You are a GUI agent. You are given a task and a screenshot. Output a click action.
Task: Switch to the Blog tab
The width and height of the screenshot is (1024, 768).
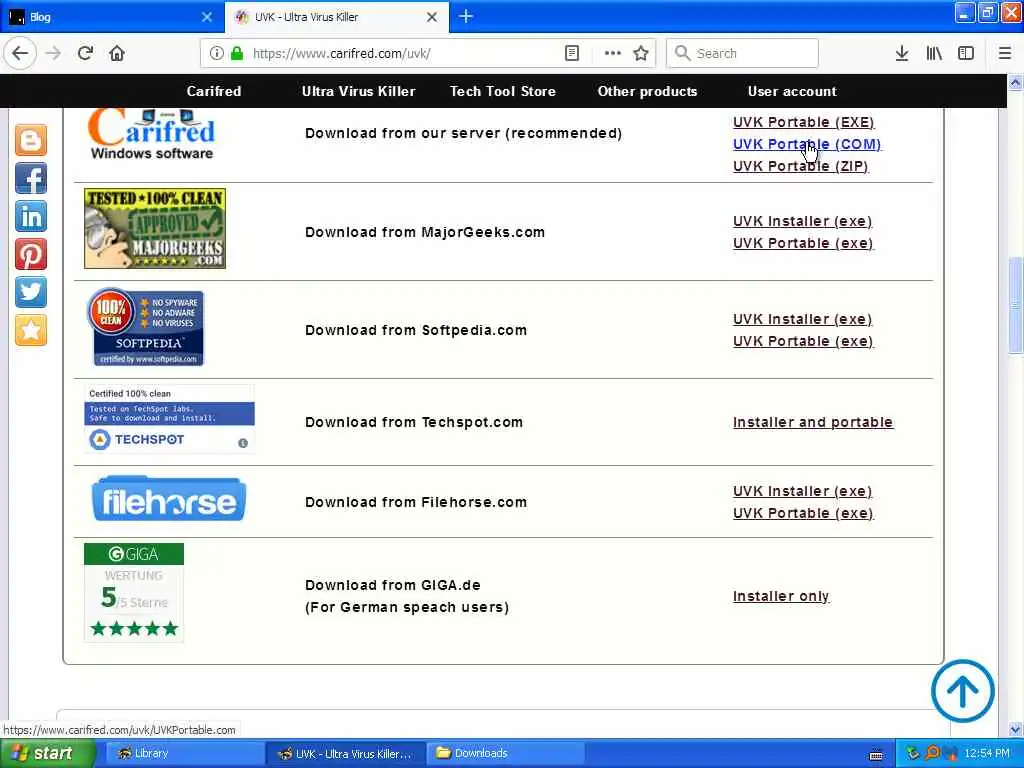tap(112, 17)
